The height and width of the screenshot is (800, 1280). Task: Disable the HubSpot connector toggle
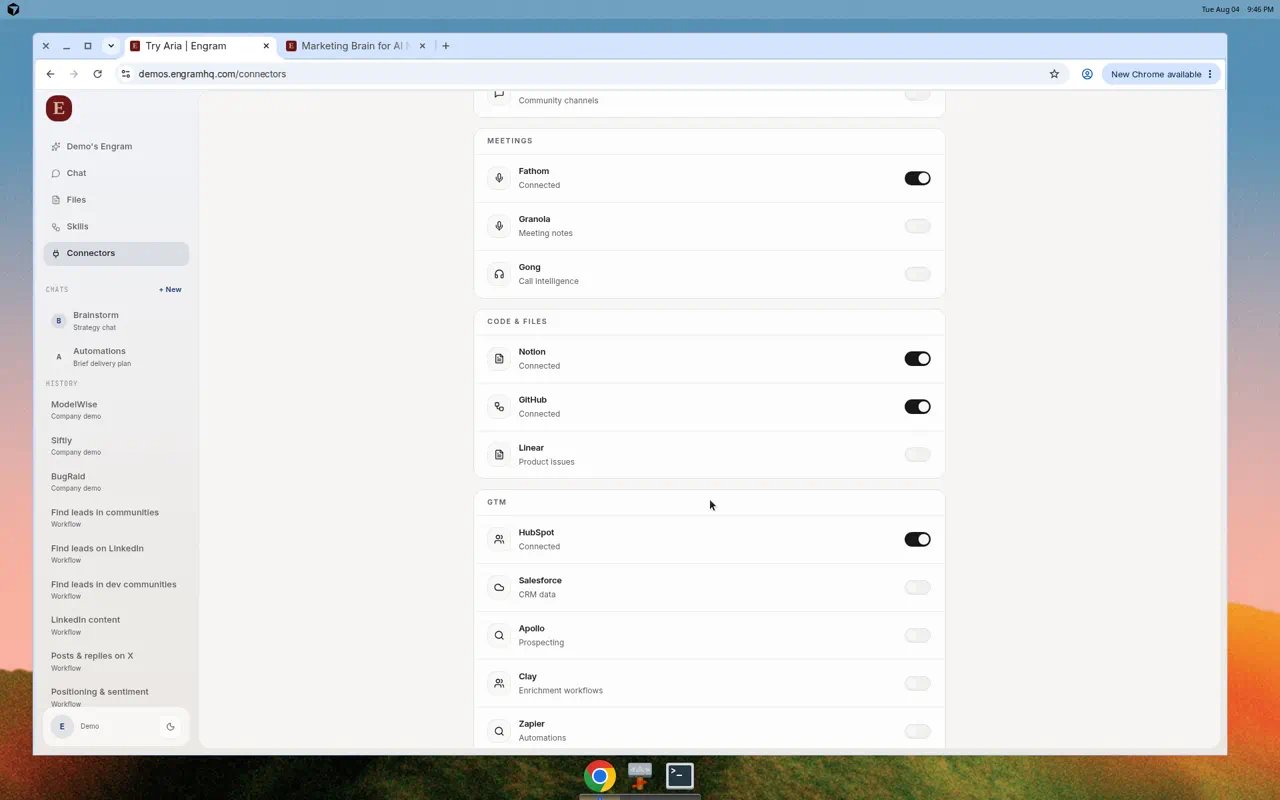tap(917, 539)
